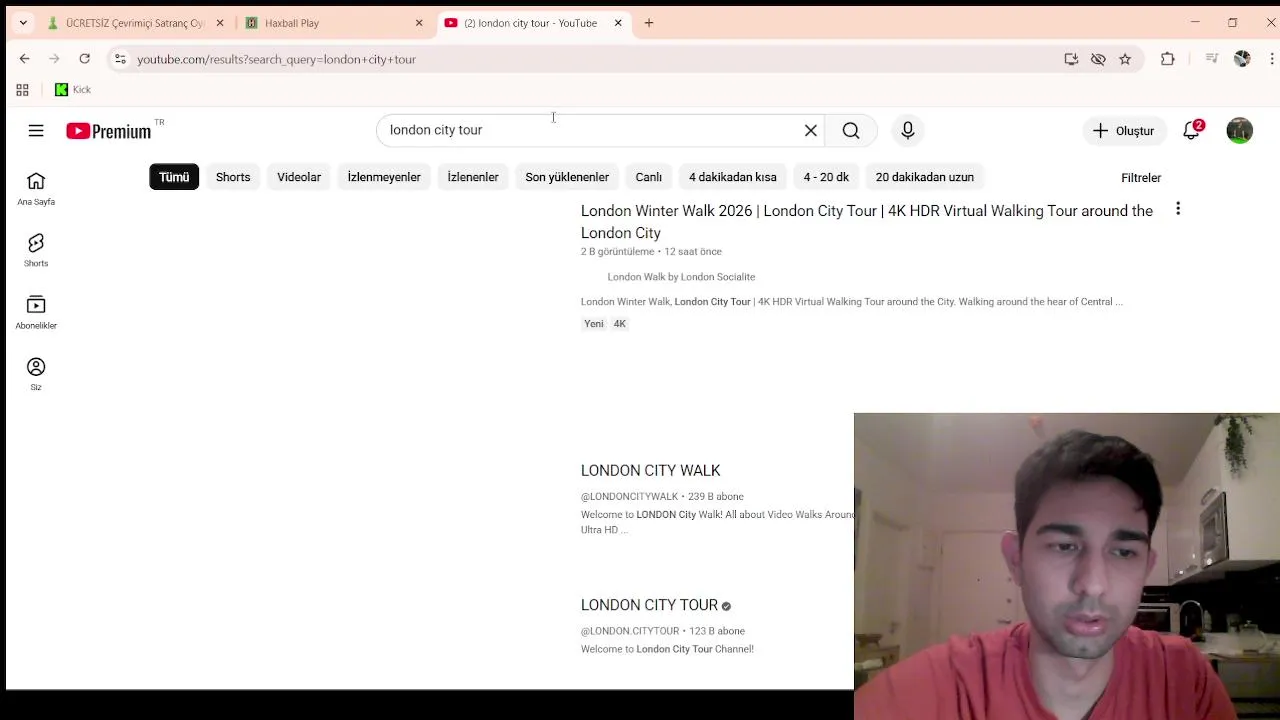Select the 20 dakikadan uzun chip
The image size is (1280, 720).
[925, 177]
